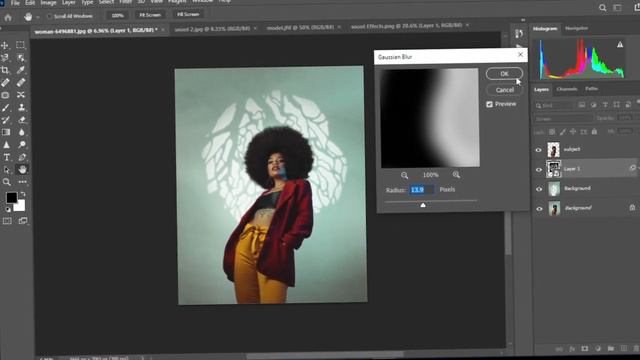Select the Object Selection tool
The height and width of the screenshot is (360, 640).
(x=21, y=58)
